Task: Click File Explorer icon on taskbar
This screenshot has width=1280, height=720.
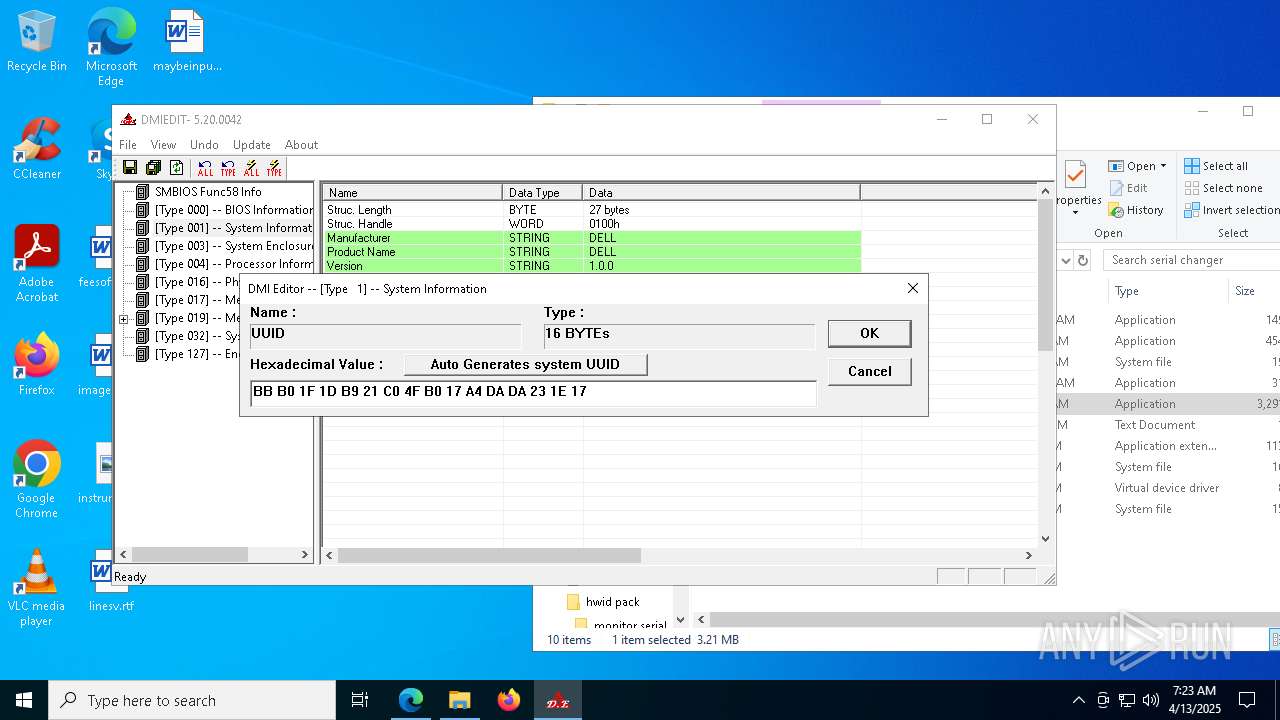Action: click(x=460, y=700)
